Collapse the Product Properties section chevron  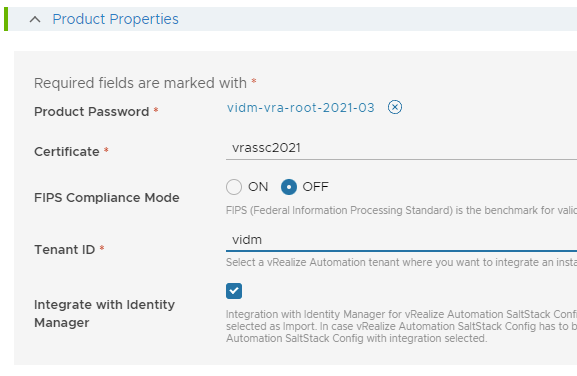coord(35,19)
